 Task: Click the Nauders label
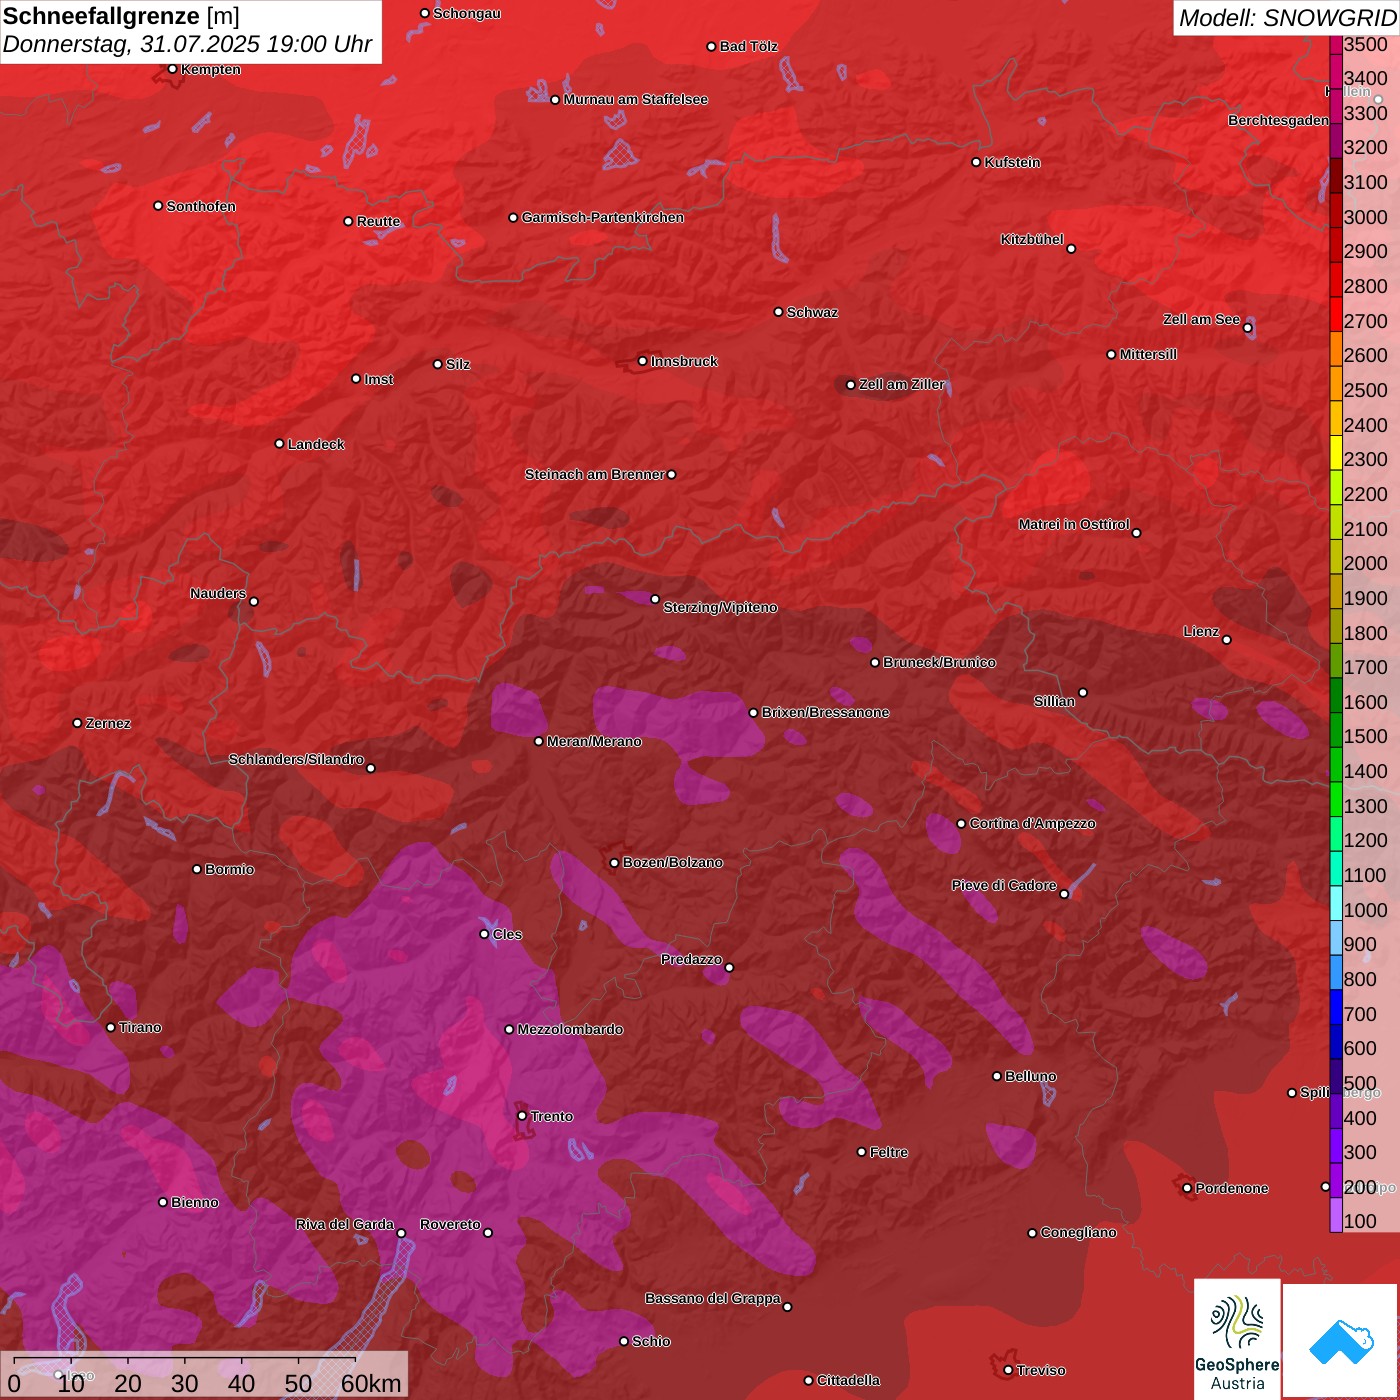(217, 593)
